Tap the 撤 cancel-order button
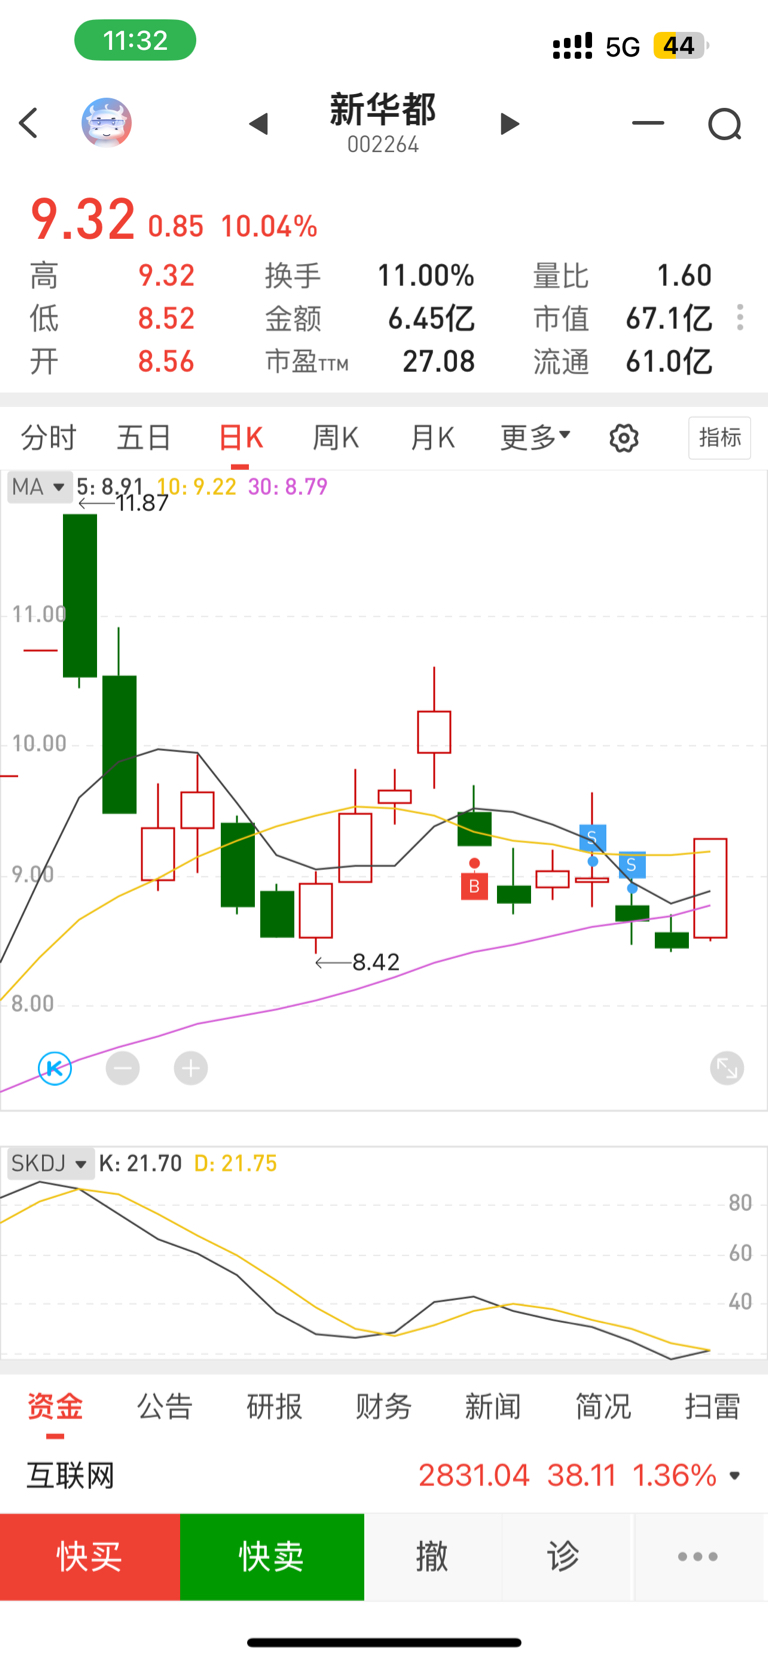Screen dimensions: 768x1662 tap(432, 1557)
